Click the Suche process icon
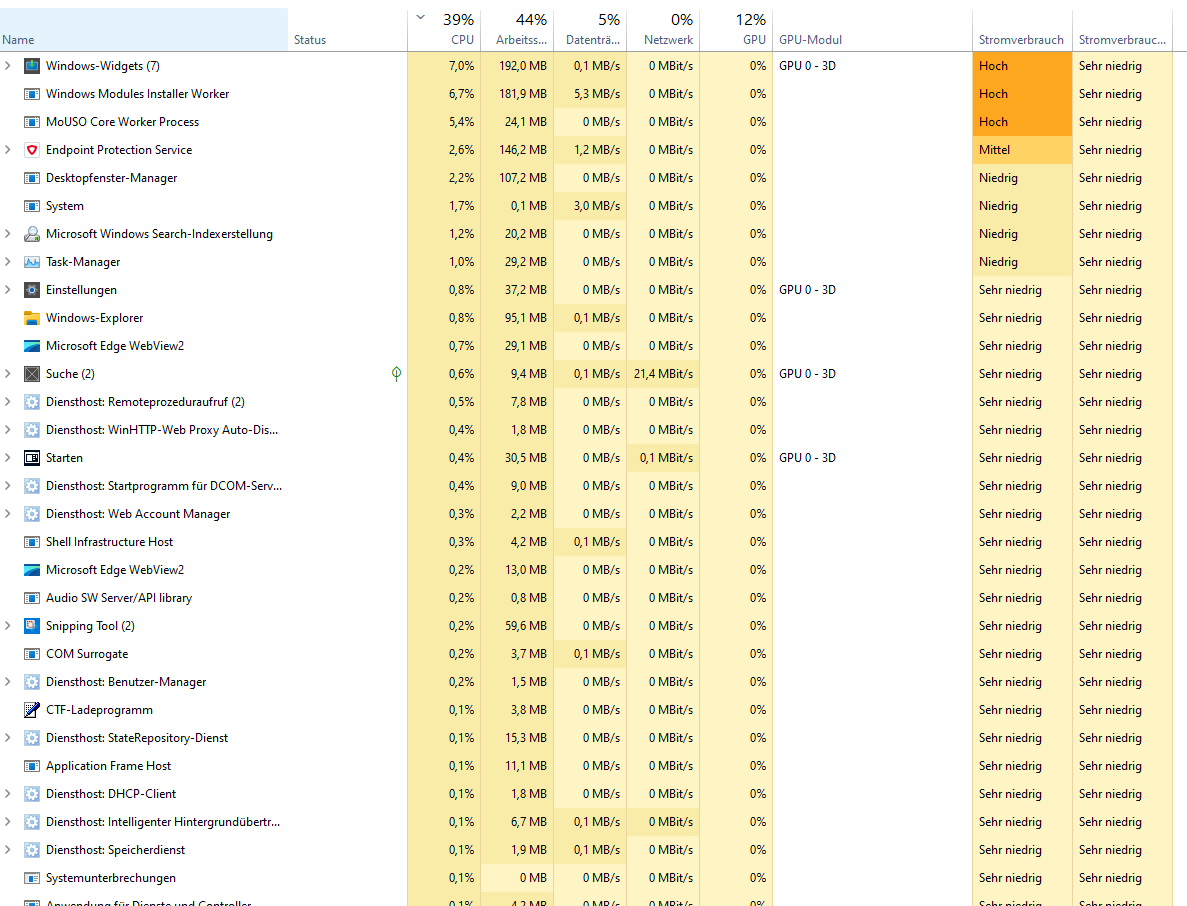The image size is (1187, 906). click(32, 374)
